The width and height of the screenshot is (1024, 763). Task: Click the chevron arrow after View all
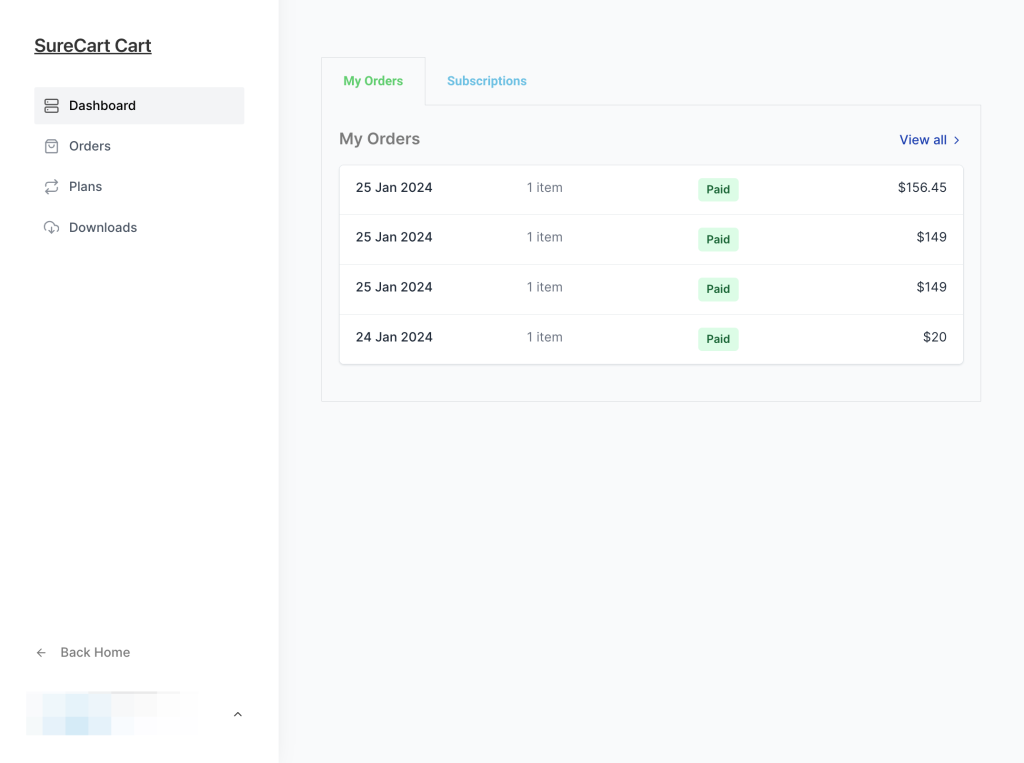pos(956,140)
